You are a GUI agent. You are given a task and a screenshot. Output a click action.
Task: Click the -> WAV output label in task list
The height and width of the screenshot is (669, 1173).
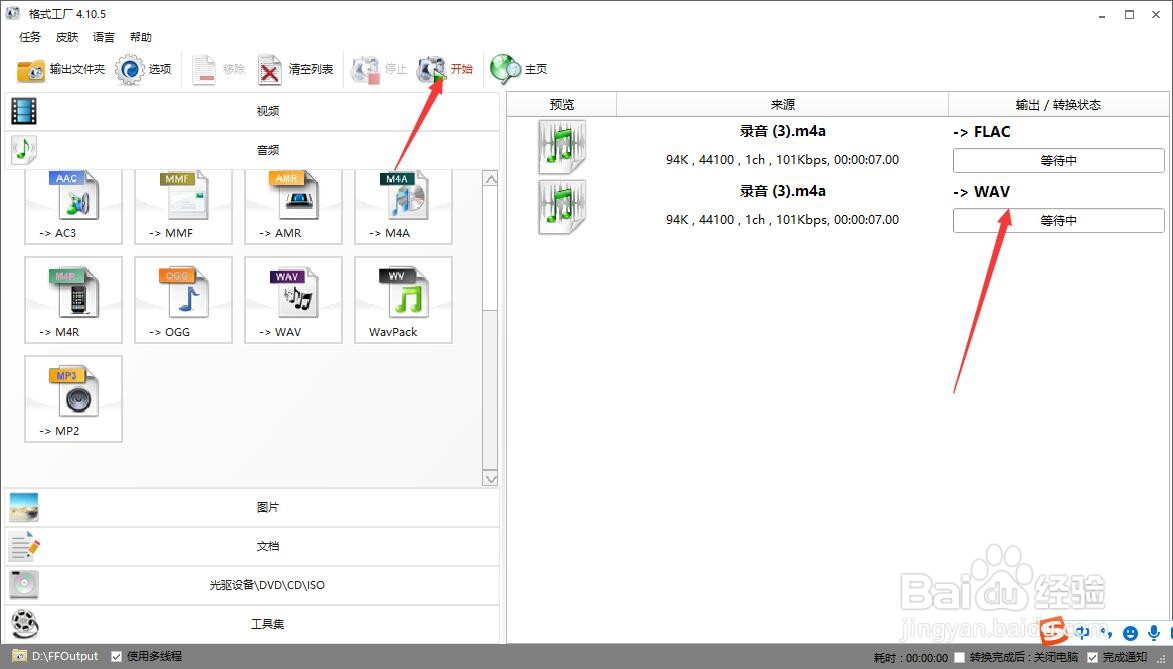click(x=981, y=192)
